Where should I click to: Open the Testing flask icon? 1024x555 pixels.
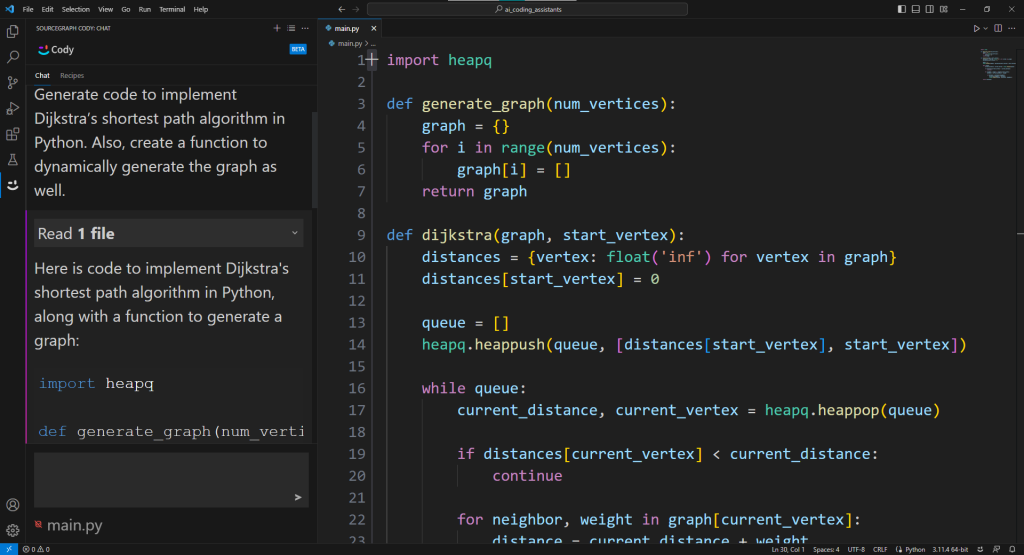pyautogui.click(x=13, y=160)
